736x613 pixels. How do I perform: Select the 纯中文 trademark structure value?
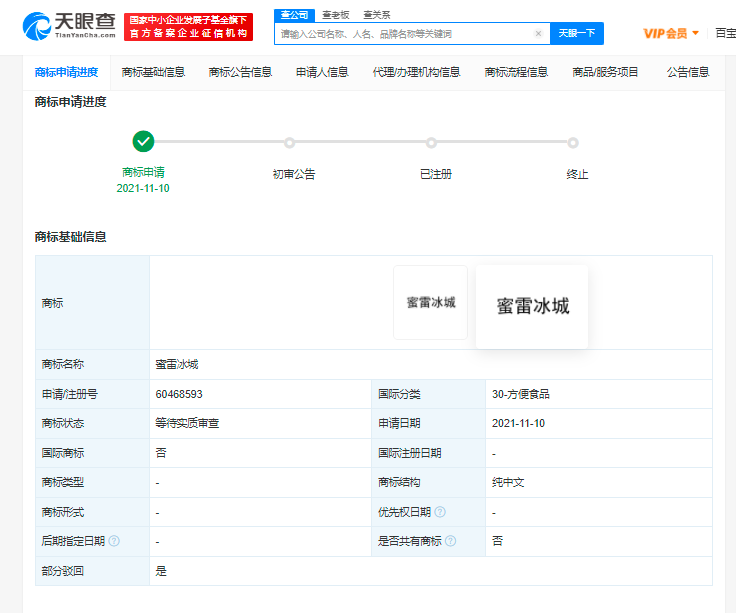(x=508, y=483)
